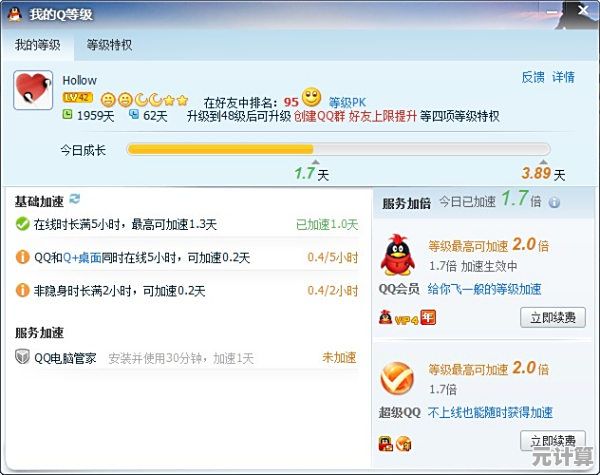Open the 反馈 link
This screenshot has width=600, height=475.
click(533, 77)
